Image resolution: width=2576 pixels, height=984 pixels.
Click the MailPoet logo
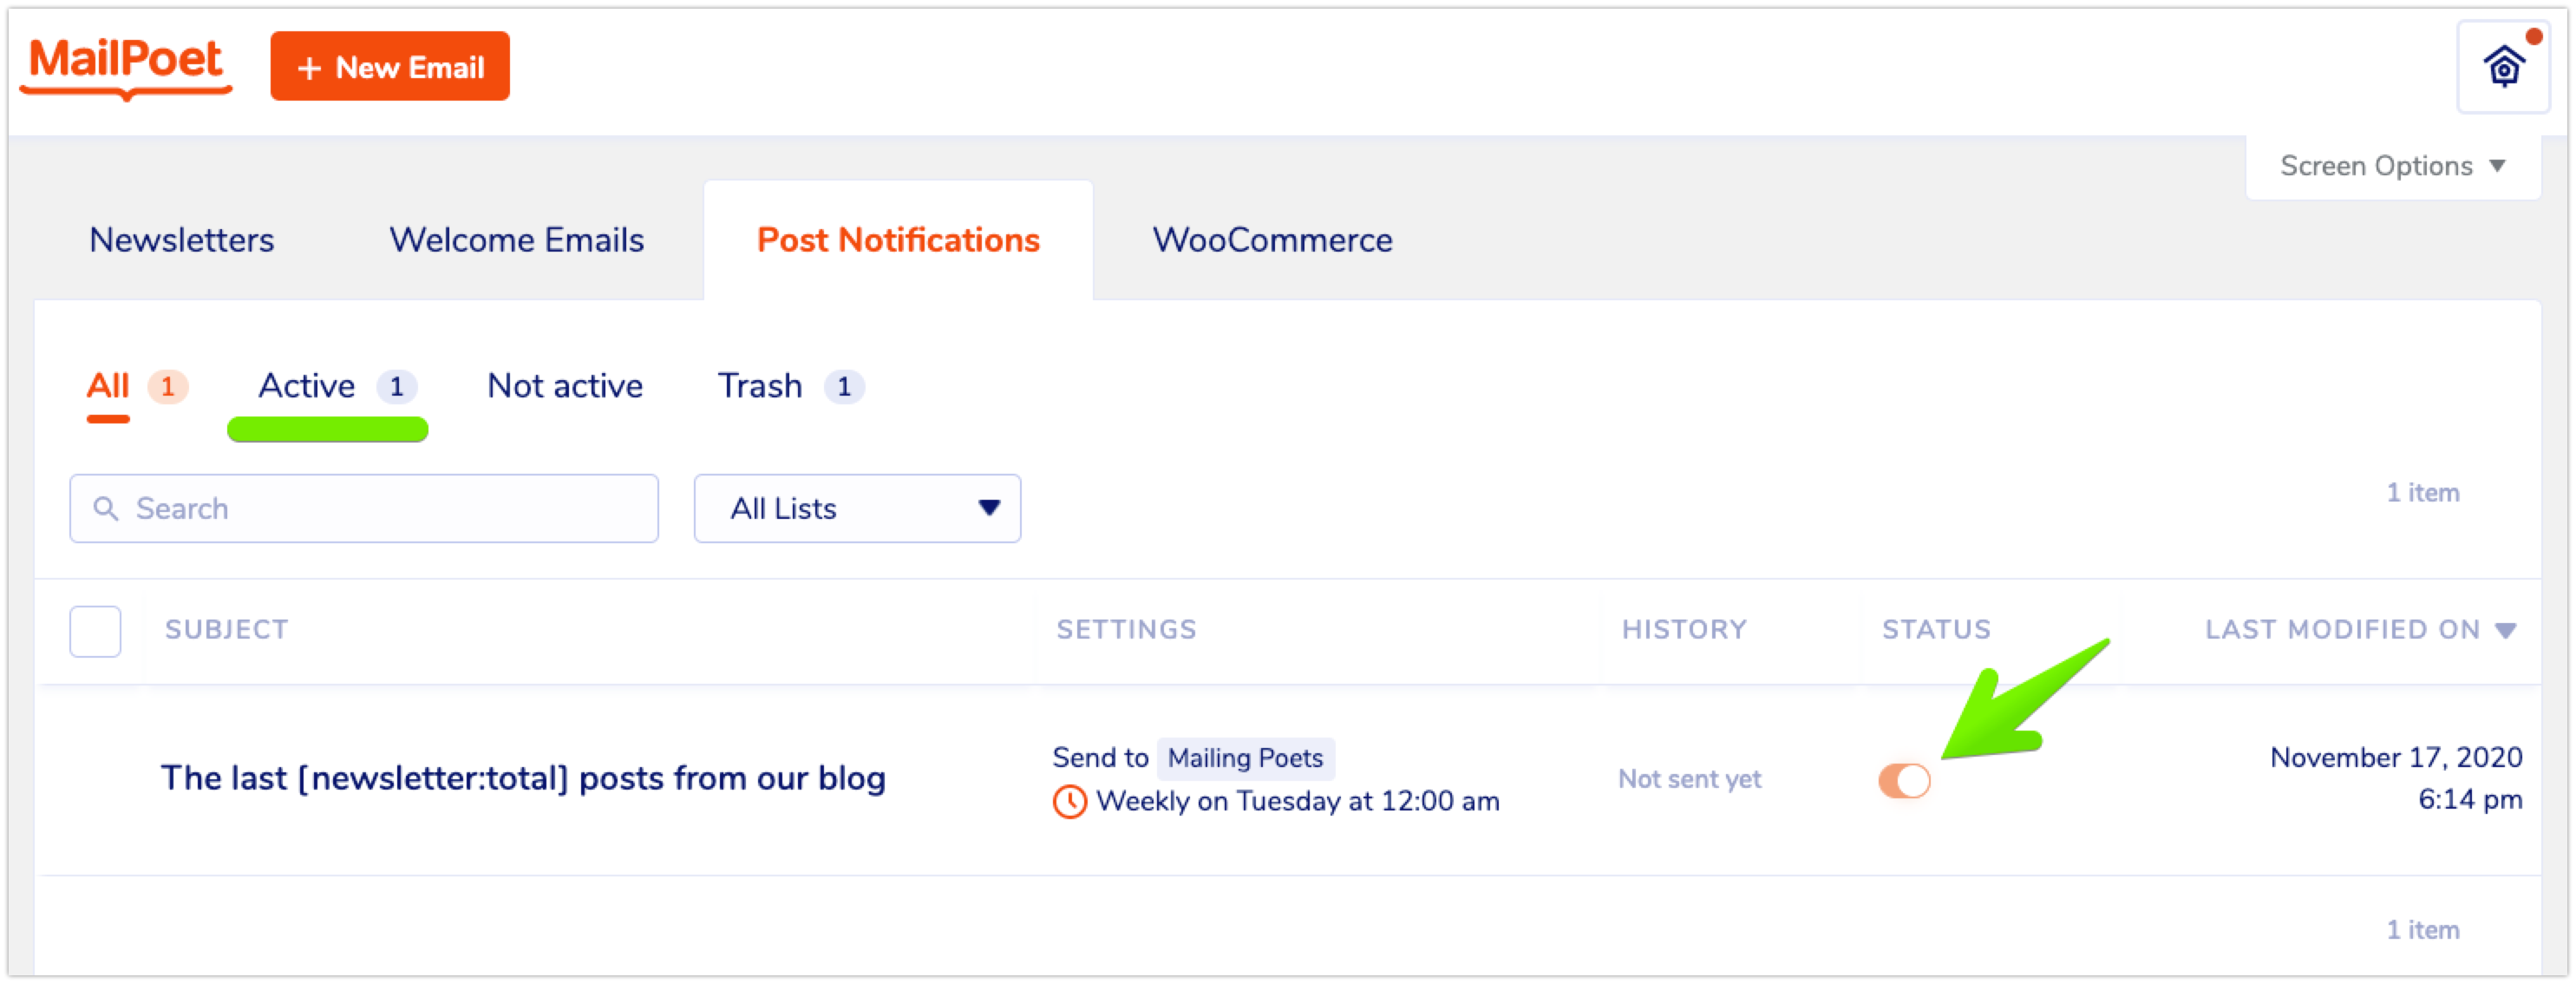tap(126, 64)
